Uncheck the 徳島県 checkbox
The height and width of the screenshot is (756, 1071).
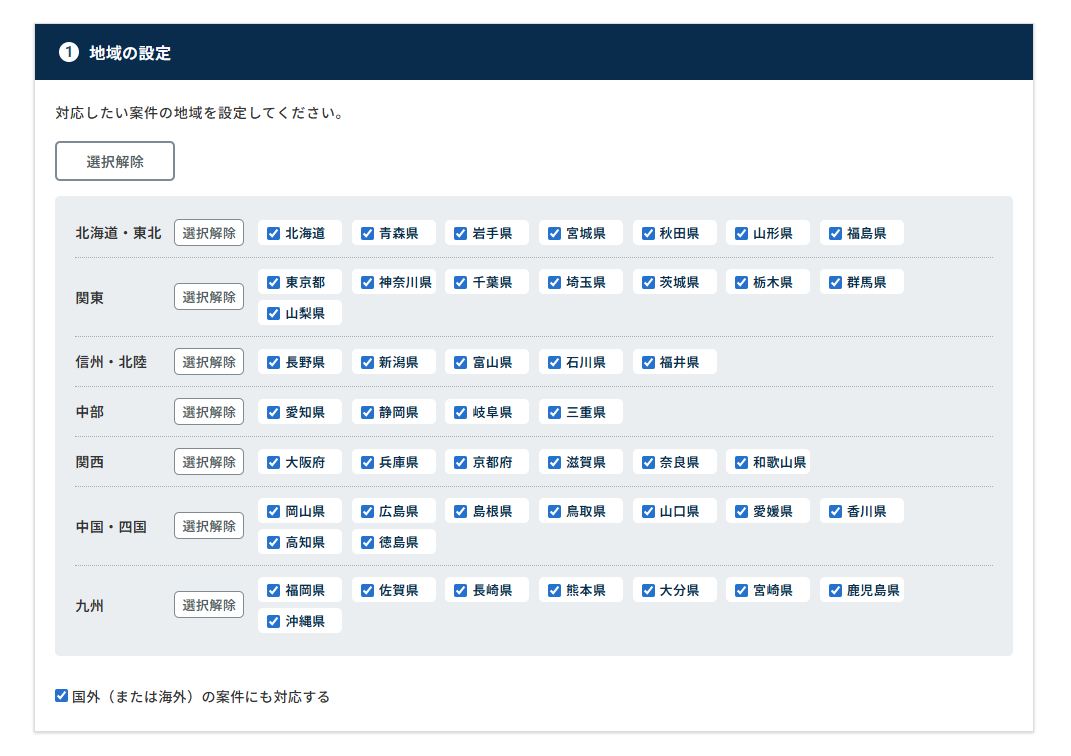367,542
